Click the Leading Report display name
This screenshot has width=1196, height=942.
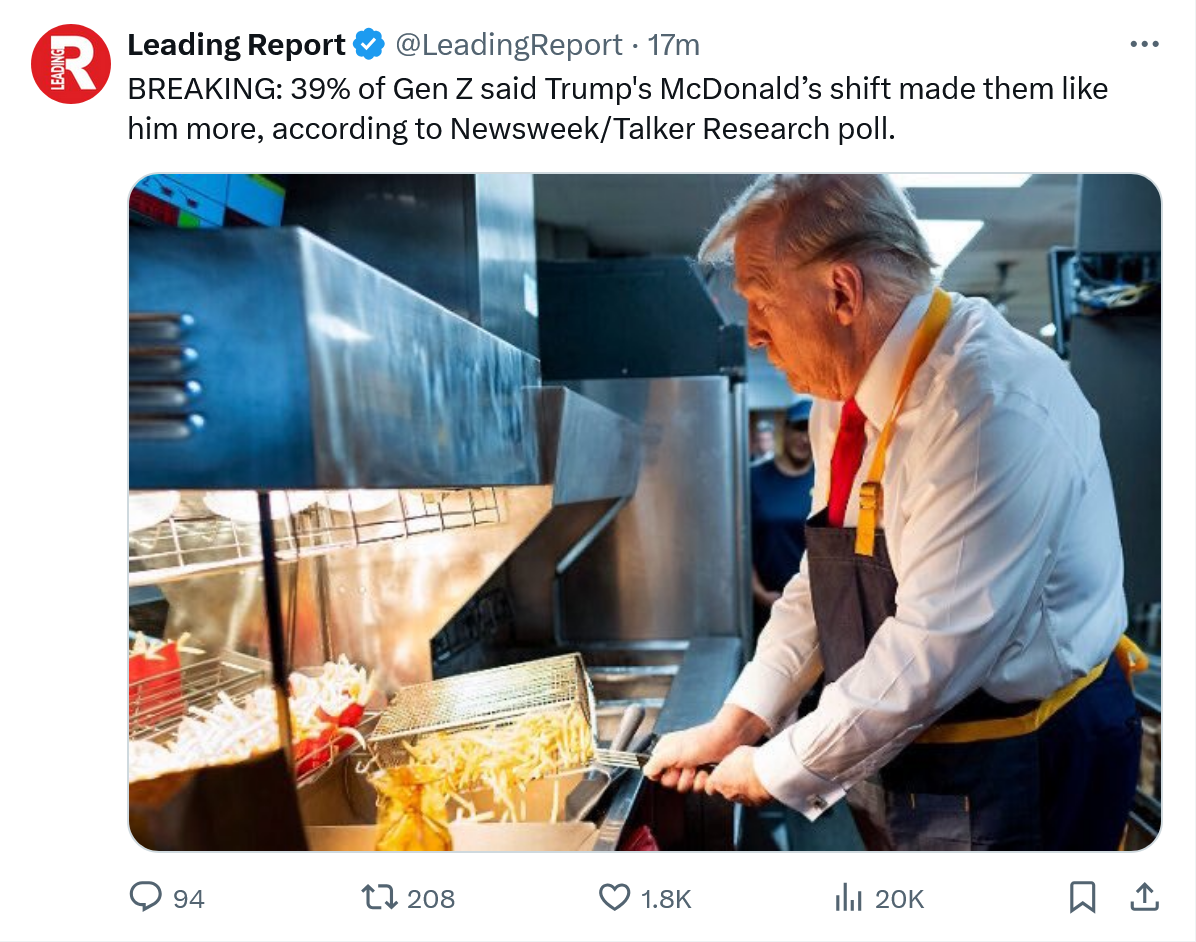tap(236, 45)
